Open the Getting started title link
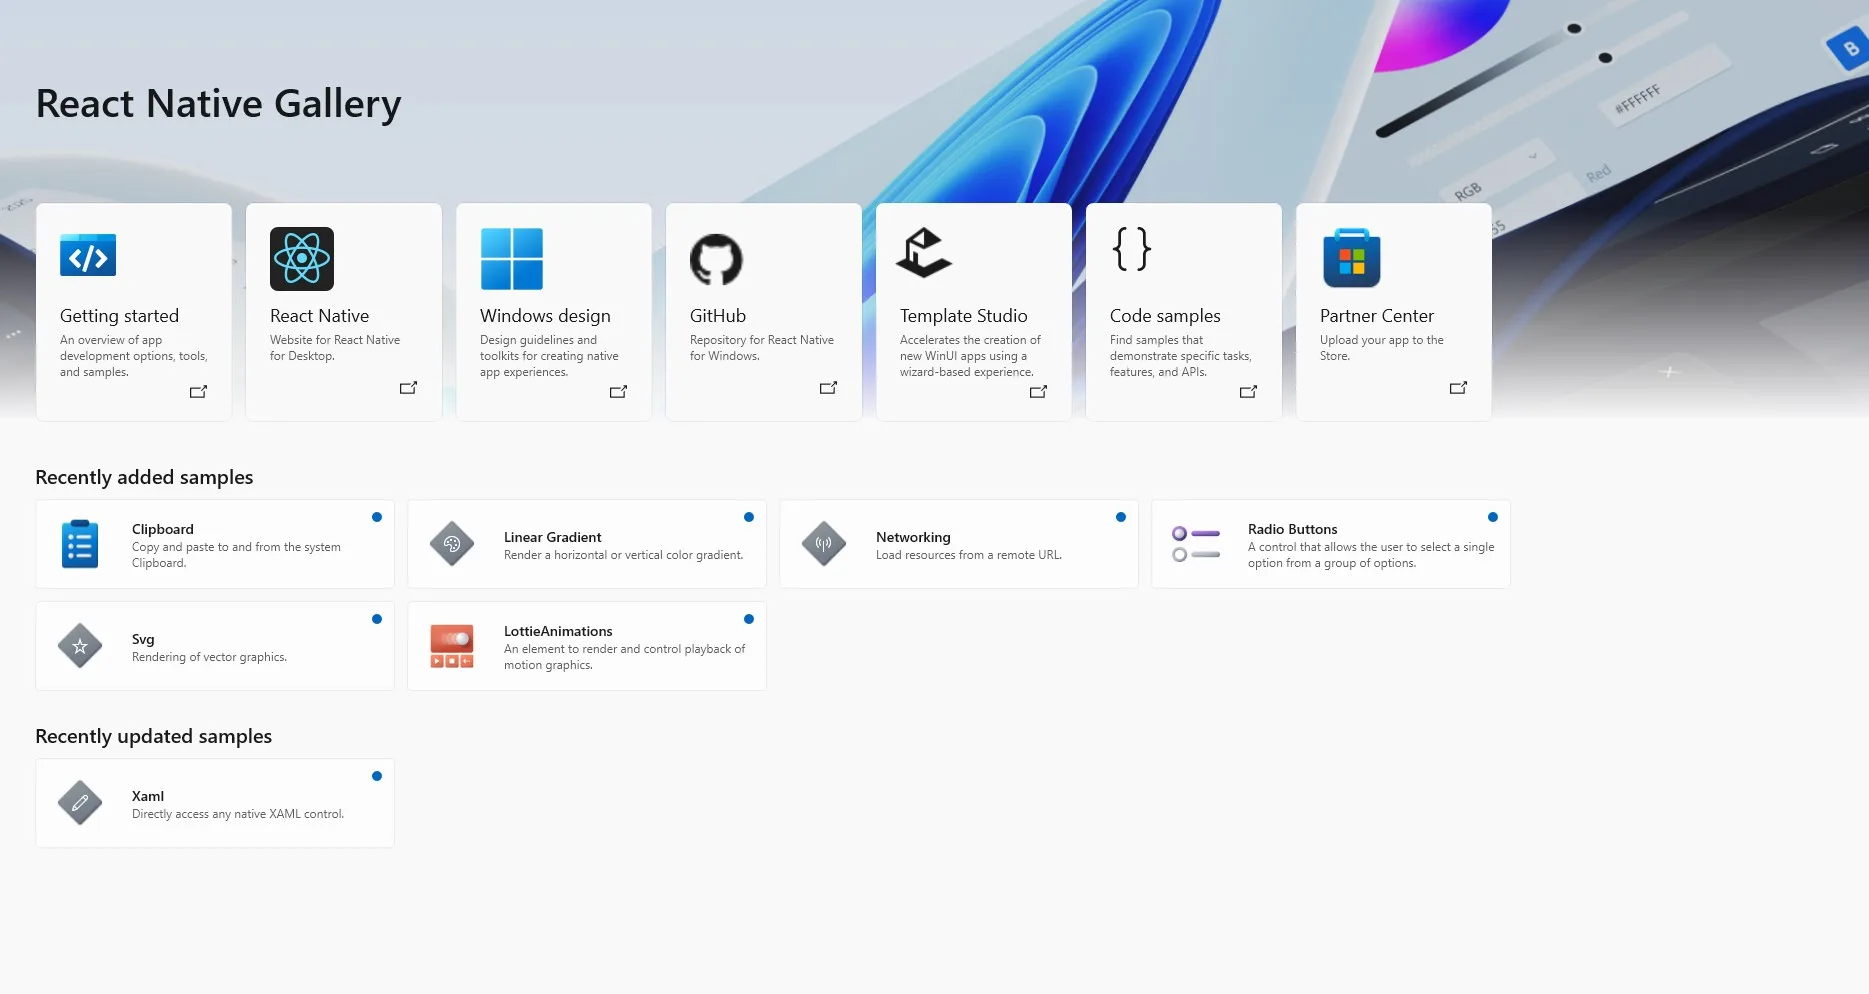The height and width of the screenshot is (994, 1869). click(x=119, y=316)
